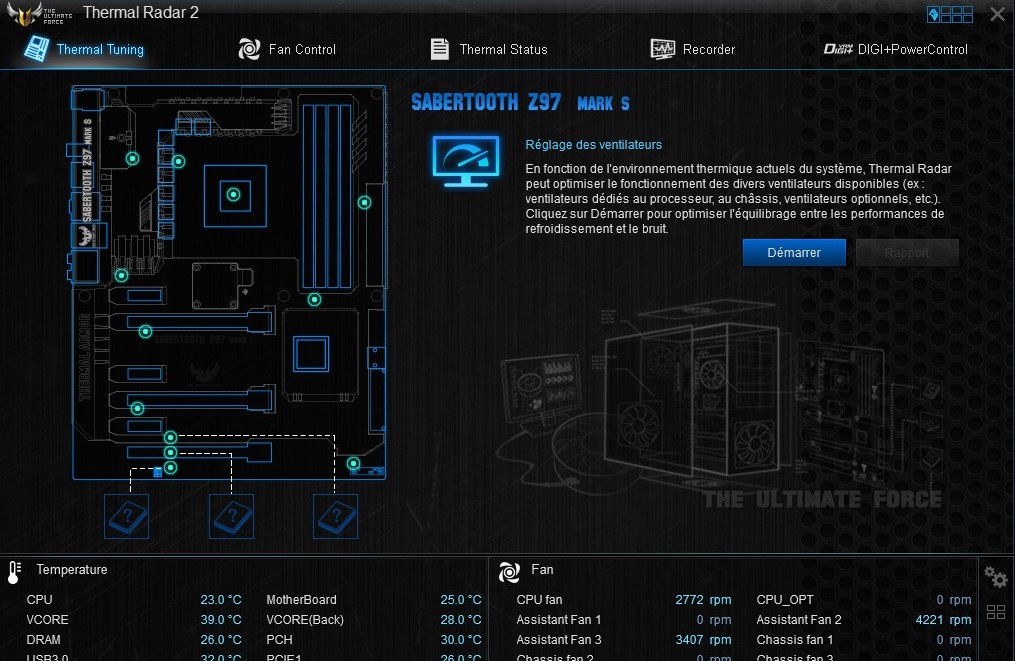This screenshot has width=1015, height=661.
Task: Click the uppermost sensor dot near the rear I/O ports
Action: (x=133, y=159)
